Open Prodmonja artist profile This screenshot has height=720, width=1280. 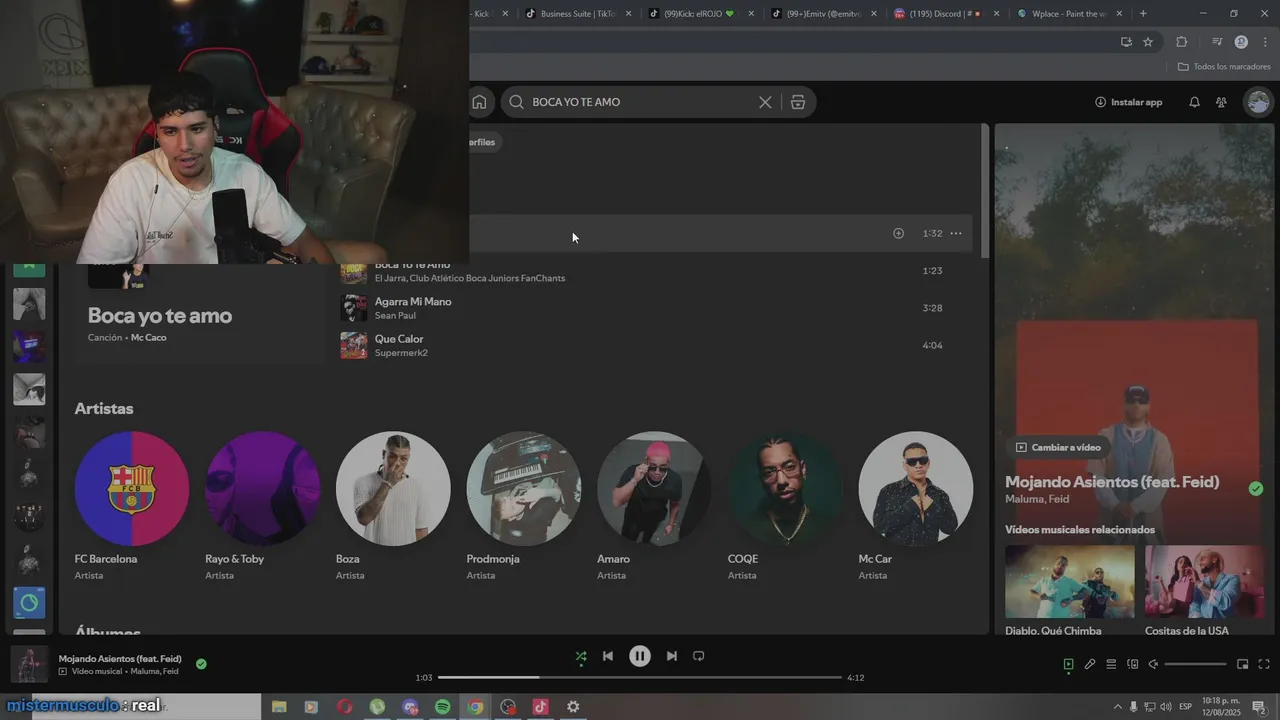click(x=524, y=489)
